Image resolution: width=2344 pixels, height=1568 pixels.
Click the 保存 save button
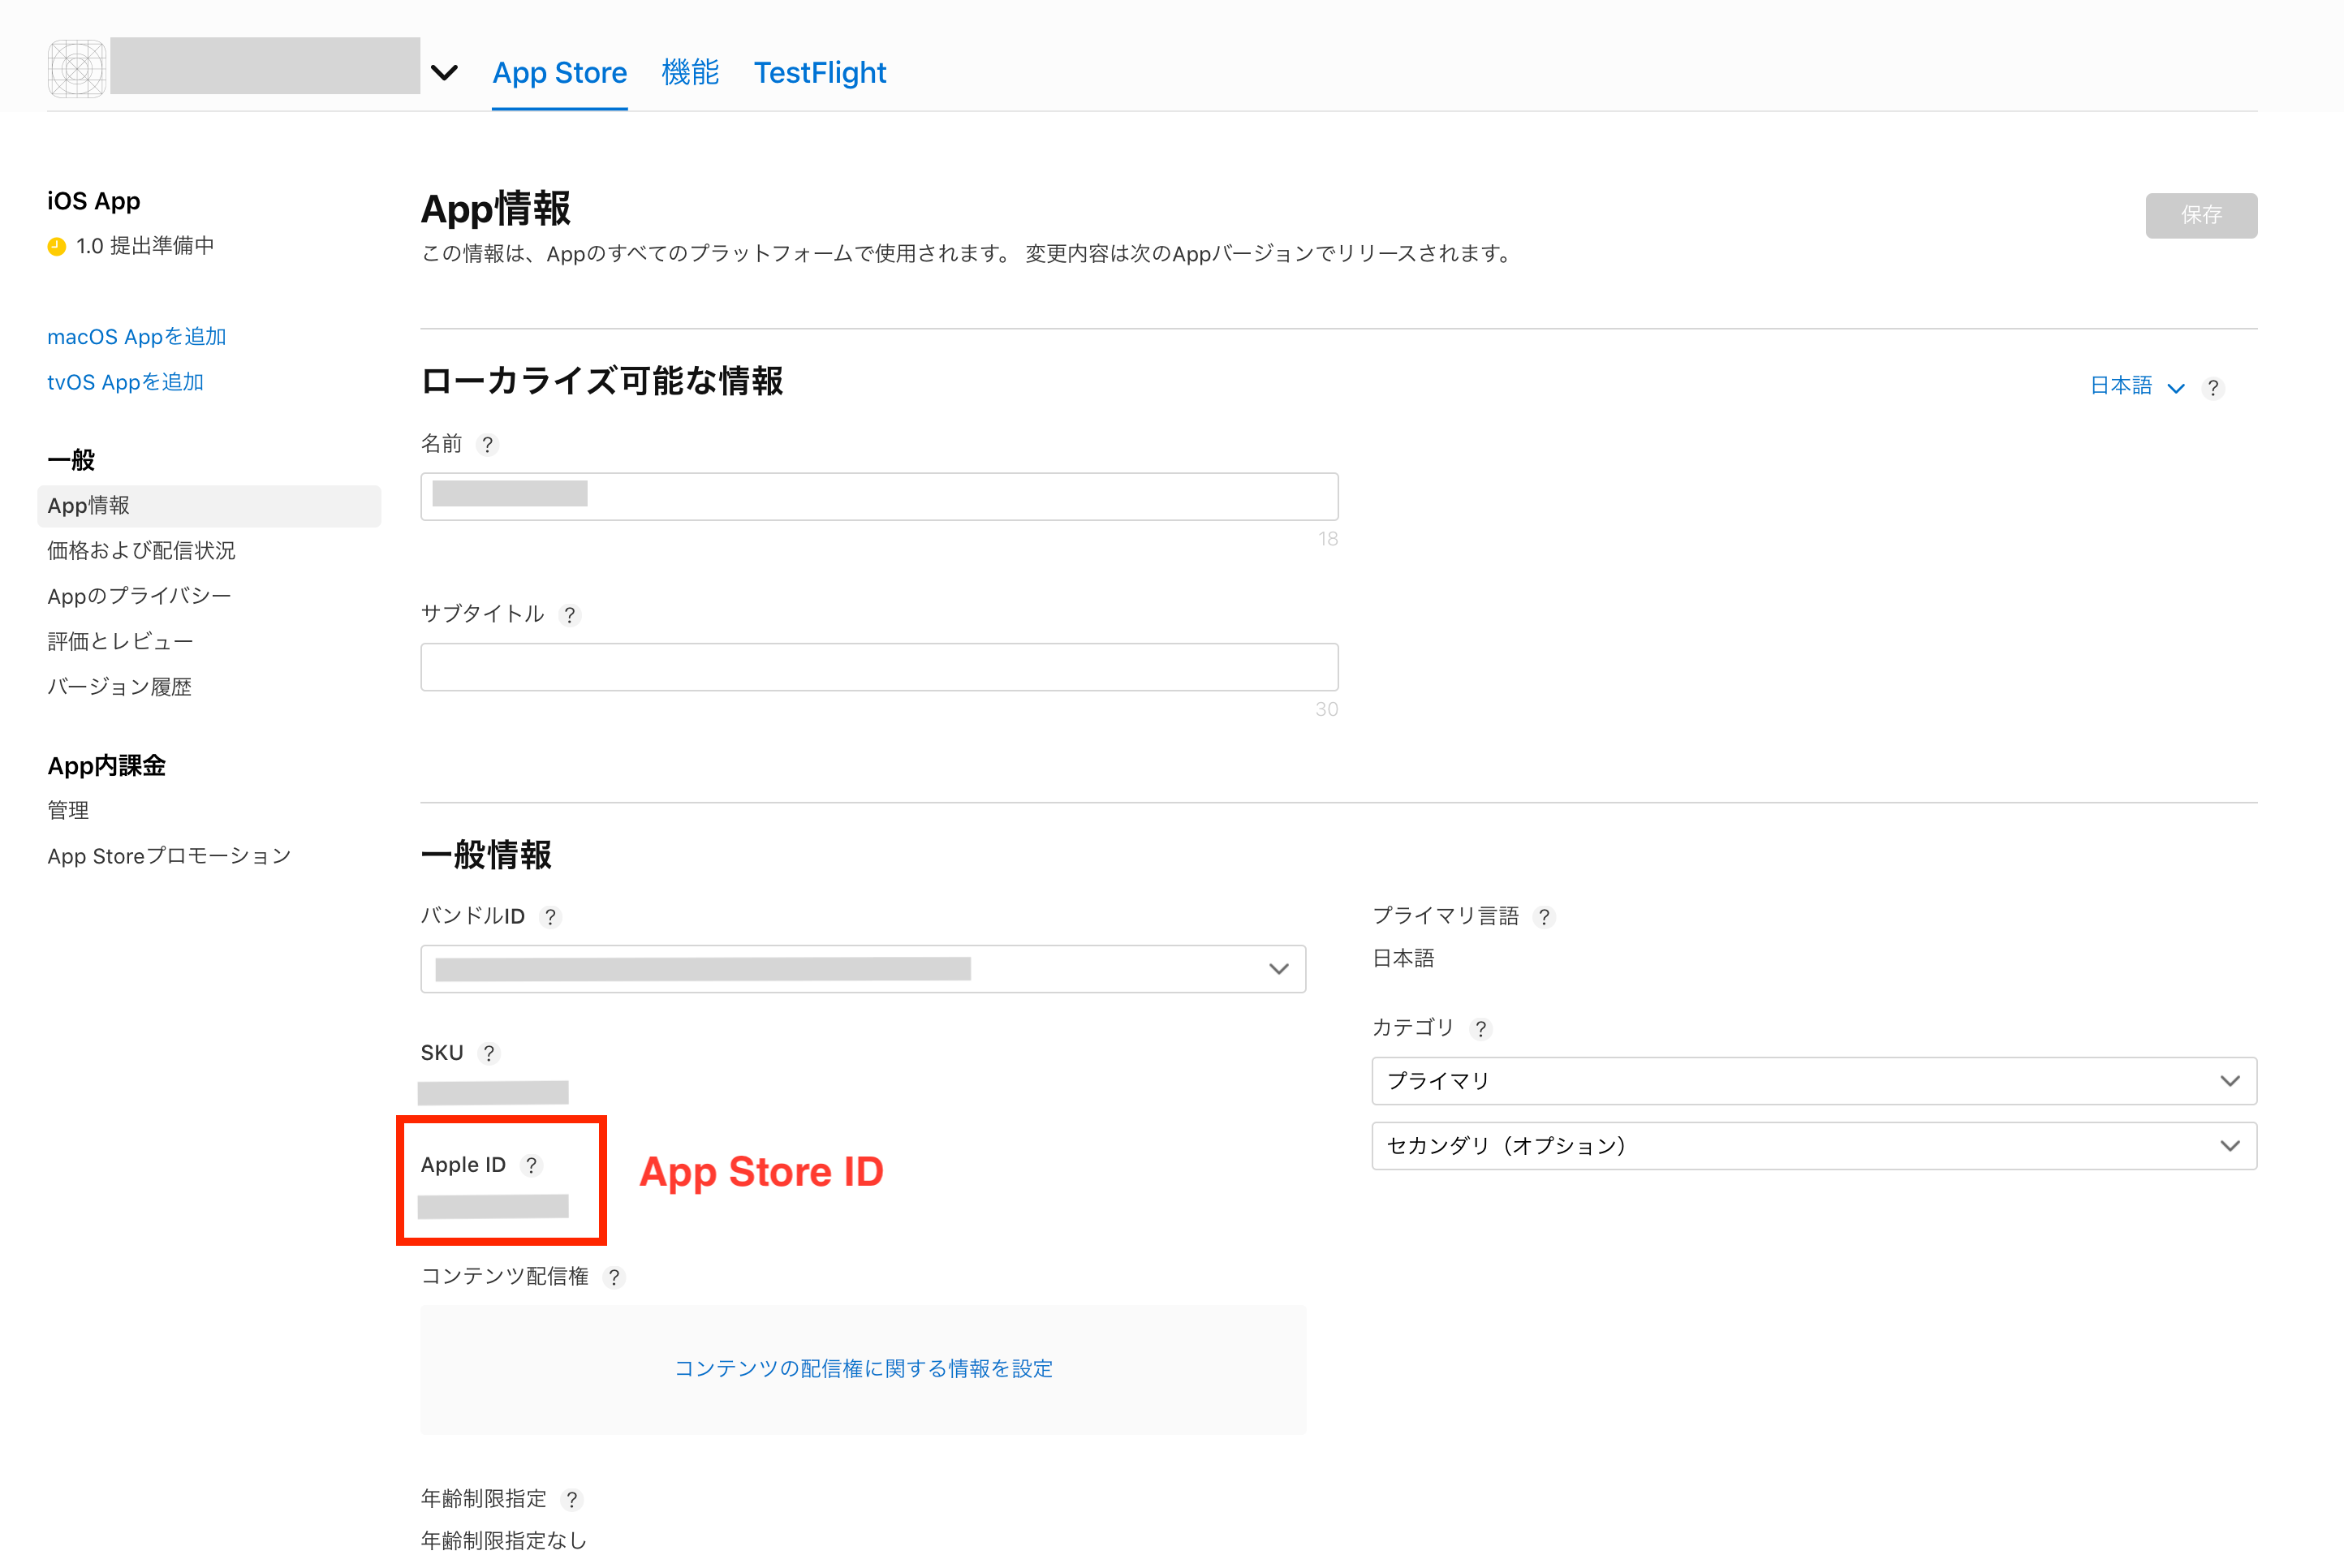[2200, 215]
